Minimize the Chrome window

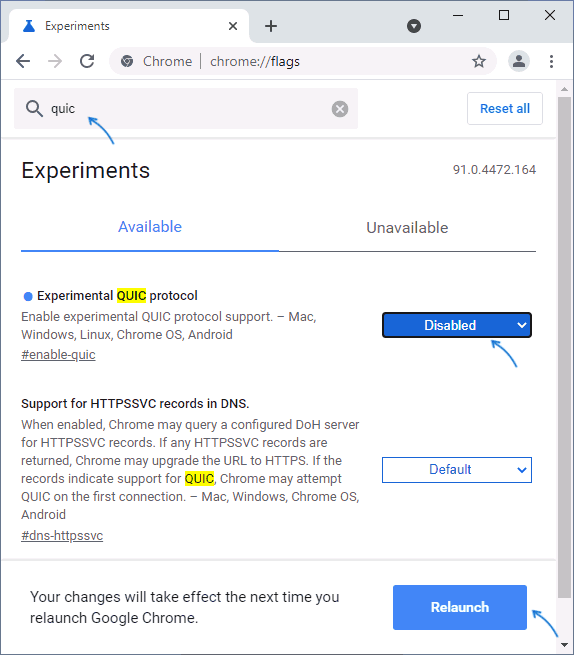coord(458,15)
